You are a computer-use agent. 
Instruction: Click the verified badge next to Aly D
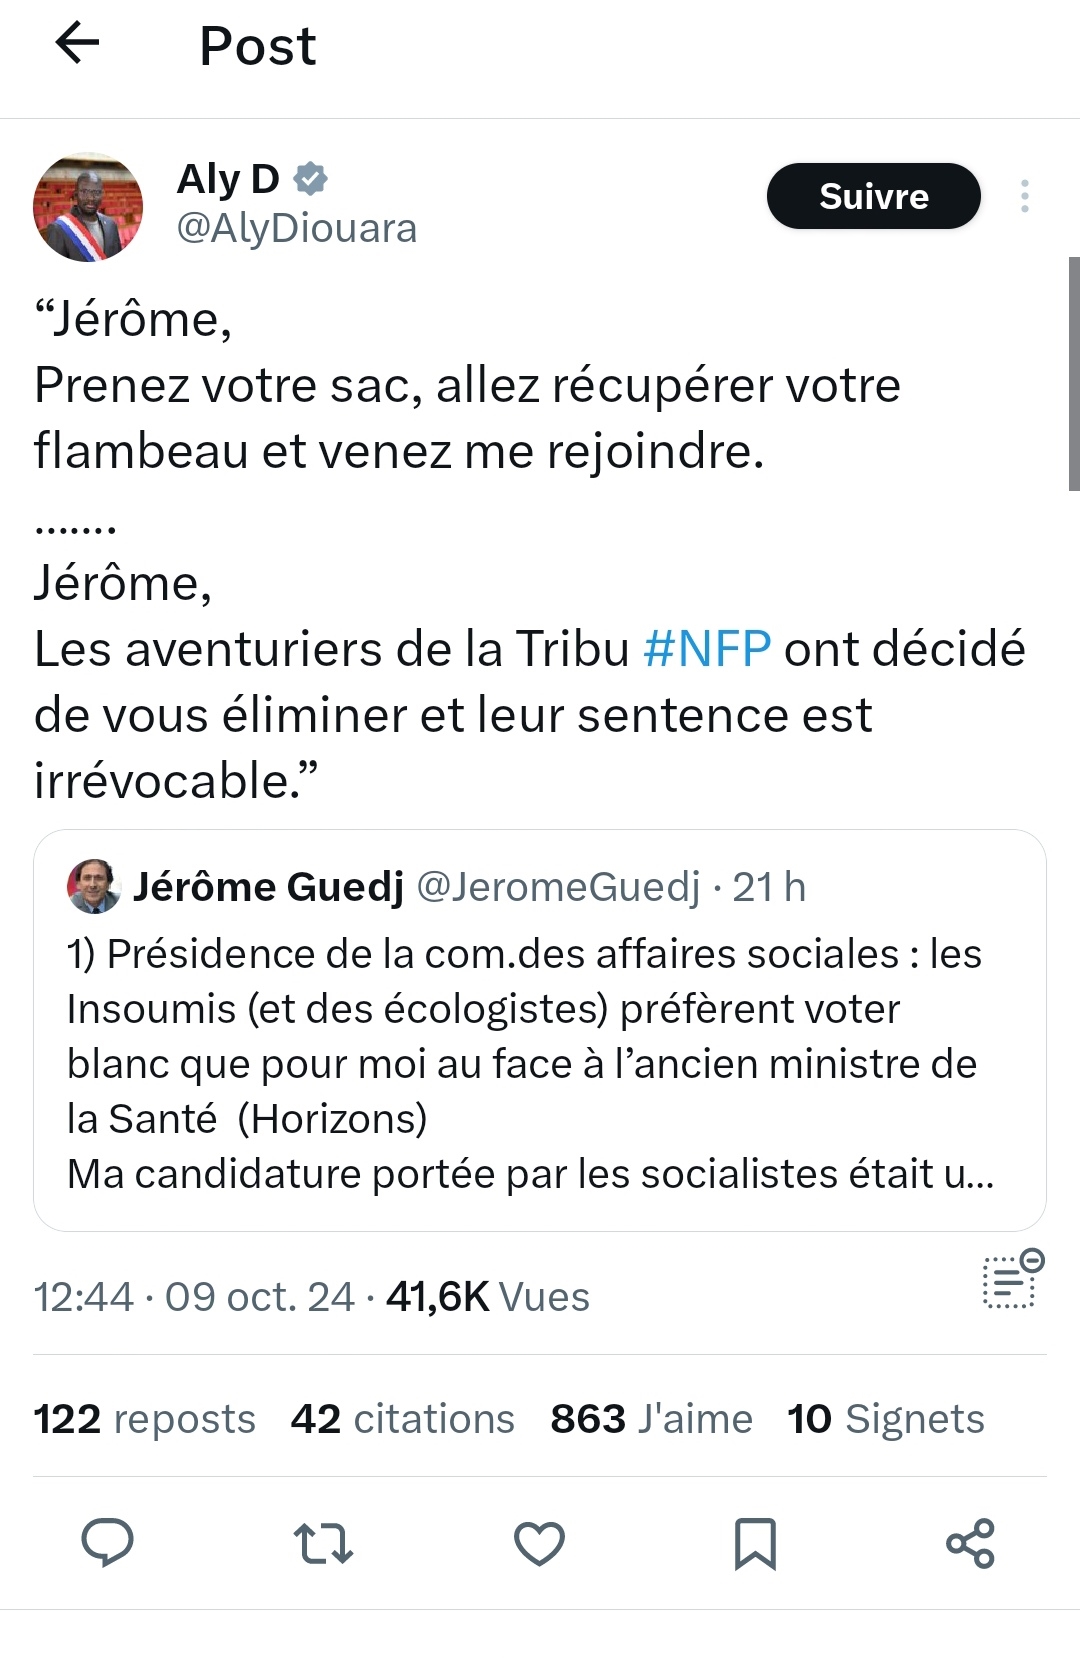point(311,179)
